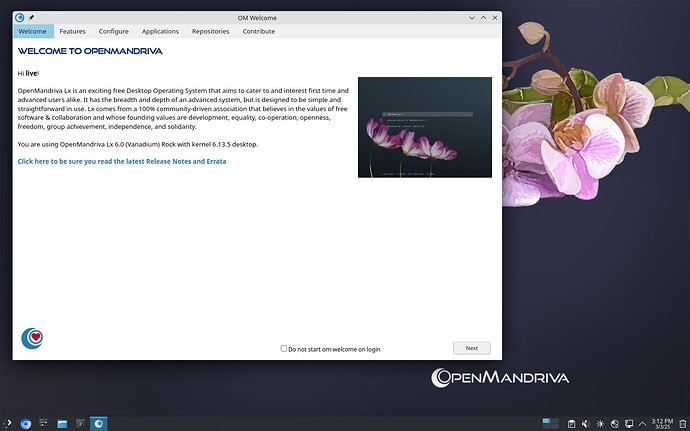Click the OM Welcome window menu icon

coord(19,18)
